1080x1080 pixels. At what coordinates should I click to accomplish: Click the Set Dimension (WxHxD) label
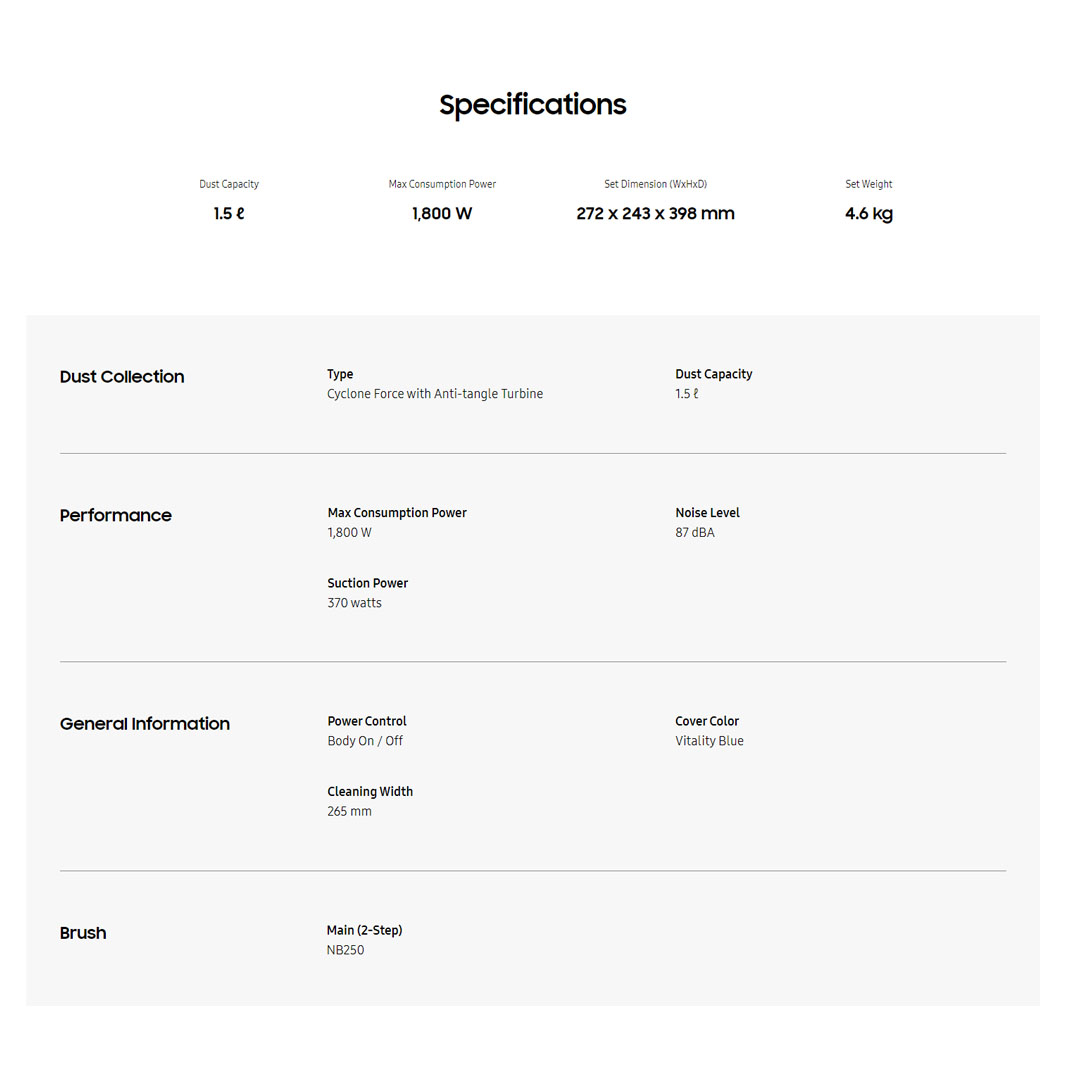(x=655, y=184)
